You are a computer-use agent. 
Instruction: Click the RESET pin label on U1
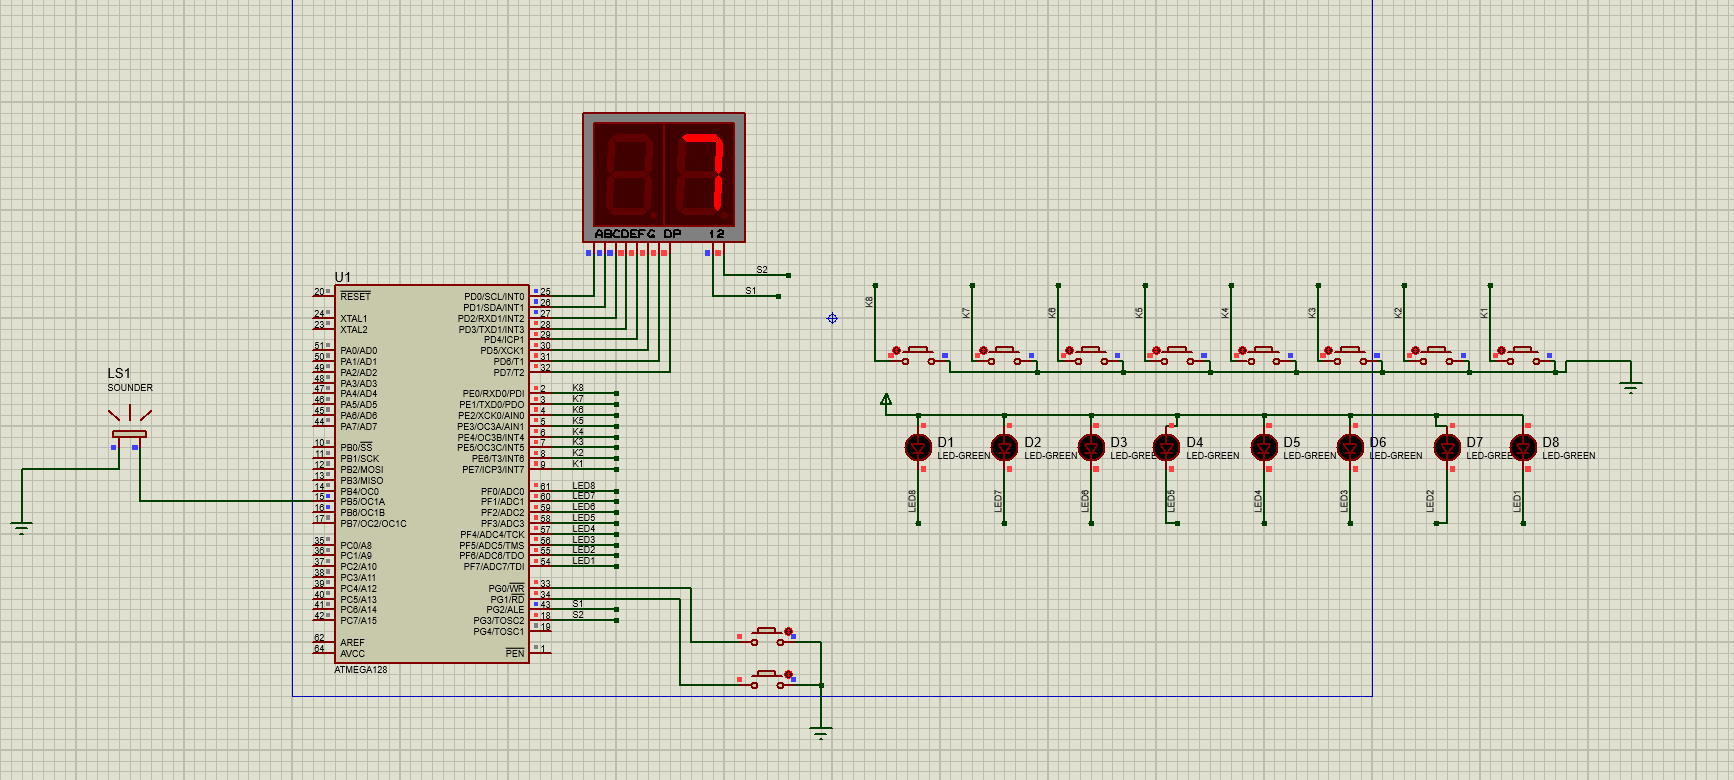(x=355, y=297)
